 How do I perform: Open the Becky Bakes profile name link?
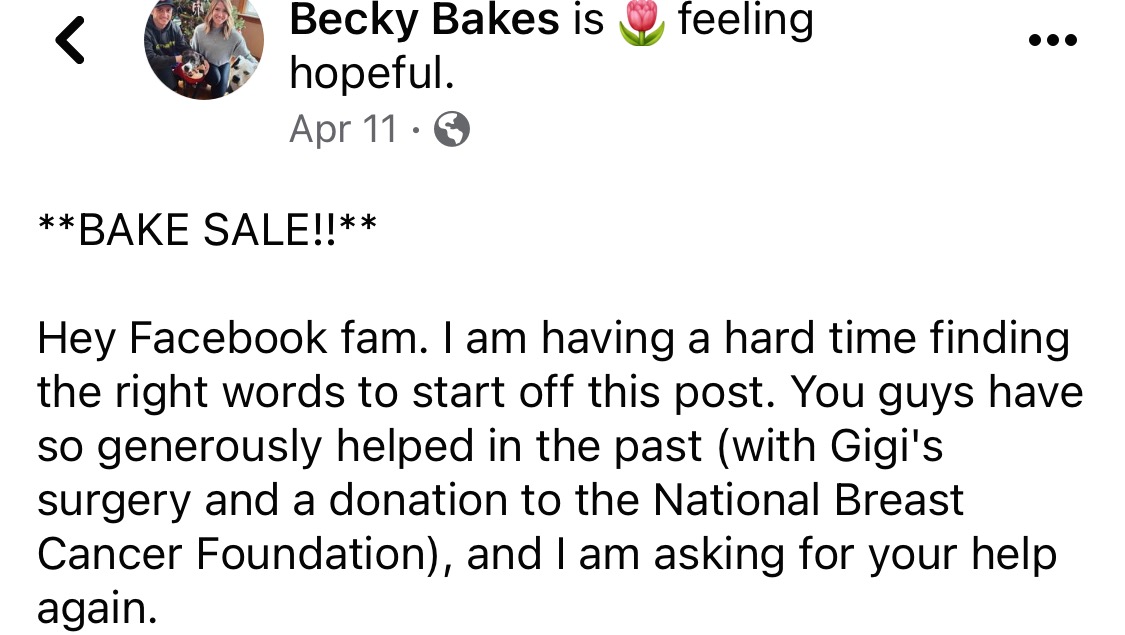click(x=424, y=21)
